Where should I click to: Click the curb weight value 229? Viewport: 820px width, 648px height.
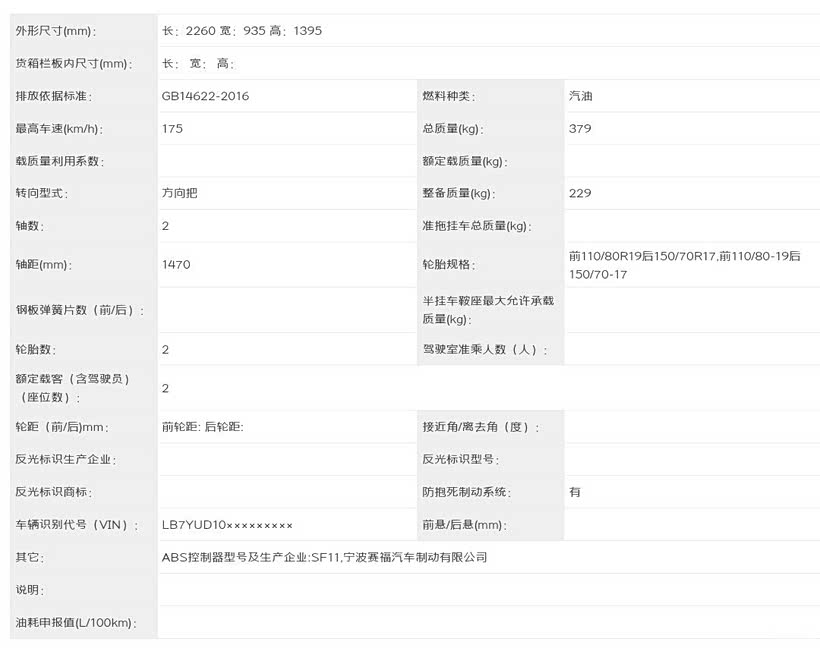580,193
